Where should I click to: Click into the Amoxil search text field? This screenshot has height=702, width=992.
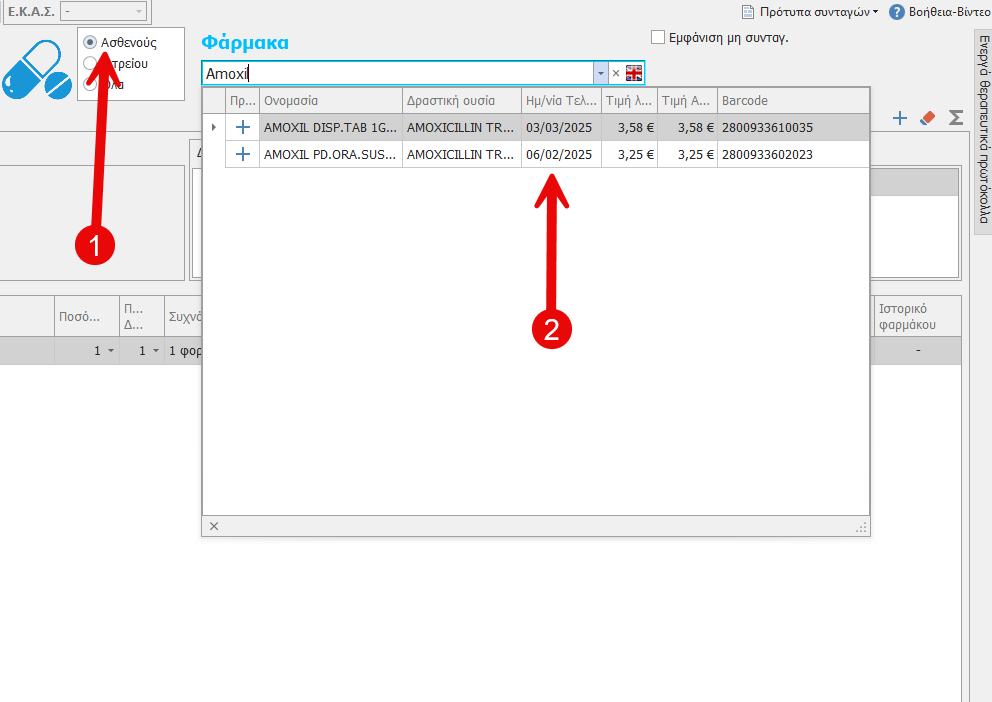400,73
